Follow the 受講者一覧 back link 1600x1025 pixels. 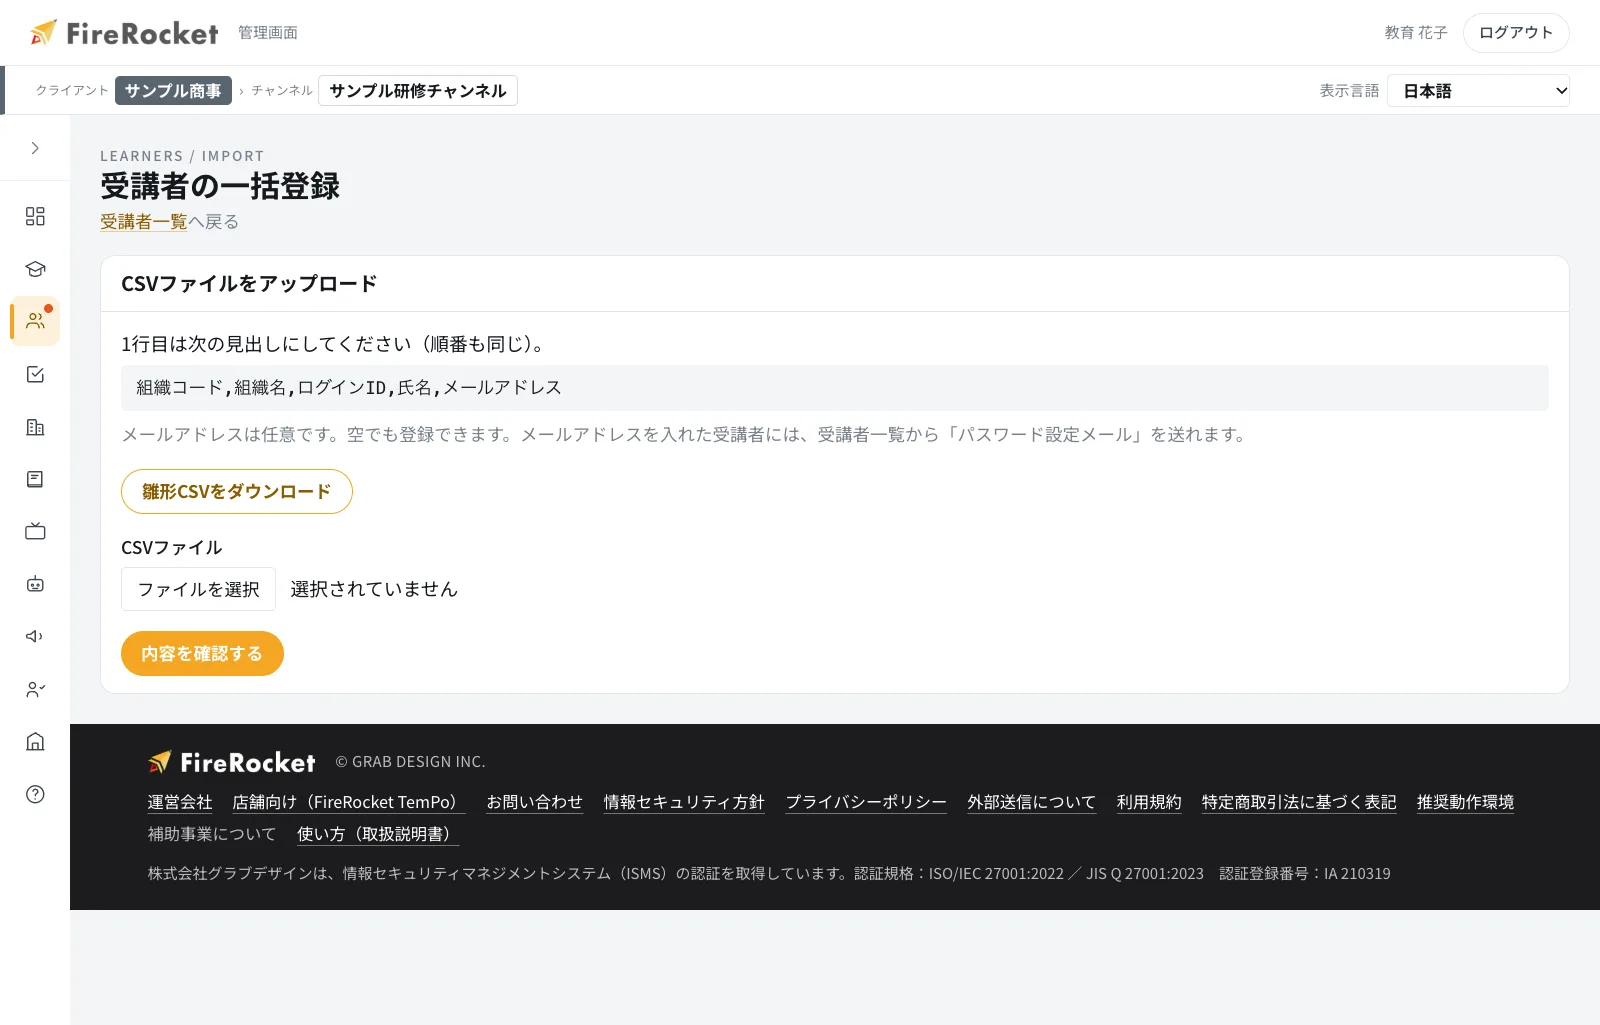[144, 222]
